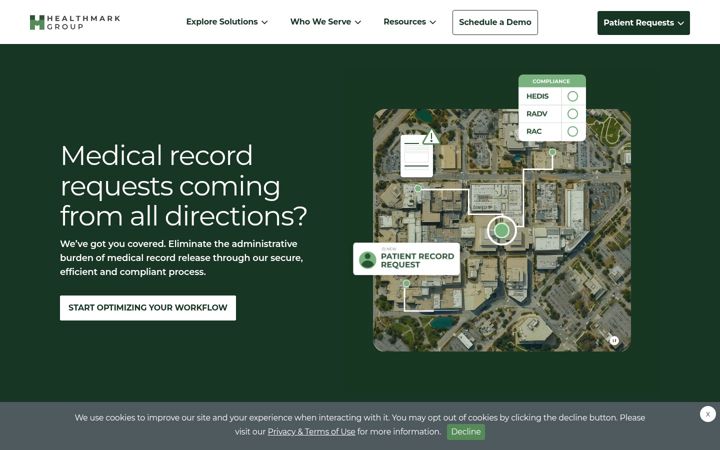This screenshot has width=720, height=450.
Task: Click the HealthMark Group logo
Action: point(75,22)
